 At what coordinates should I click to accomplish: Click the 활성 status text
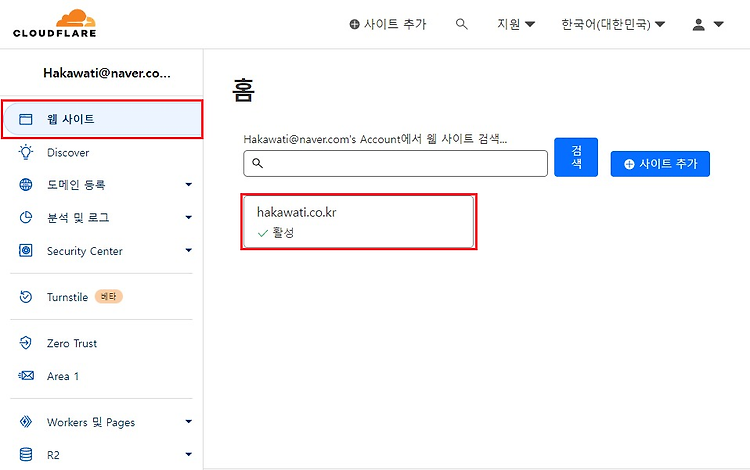click(283, 233)
